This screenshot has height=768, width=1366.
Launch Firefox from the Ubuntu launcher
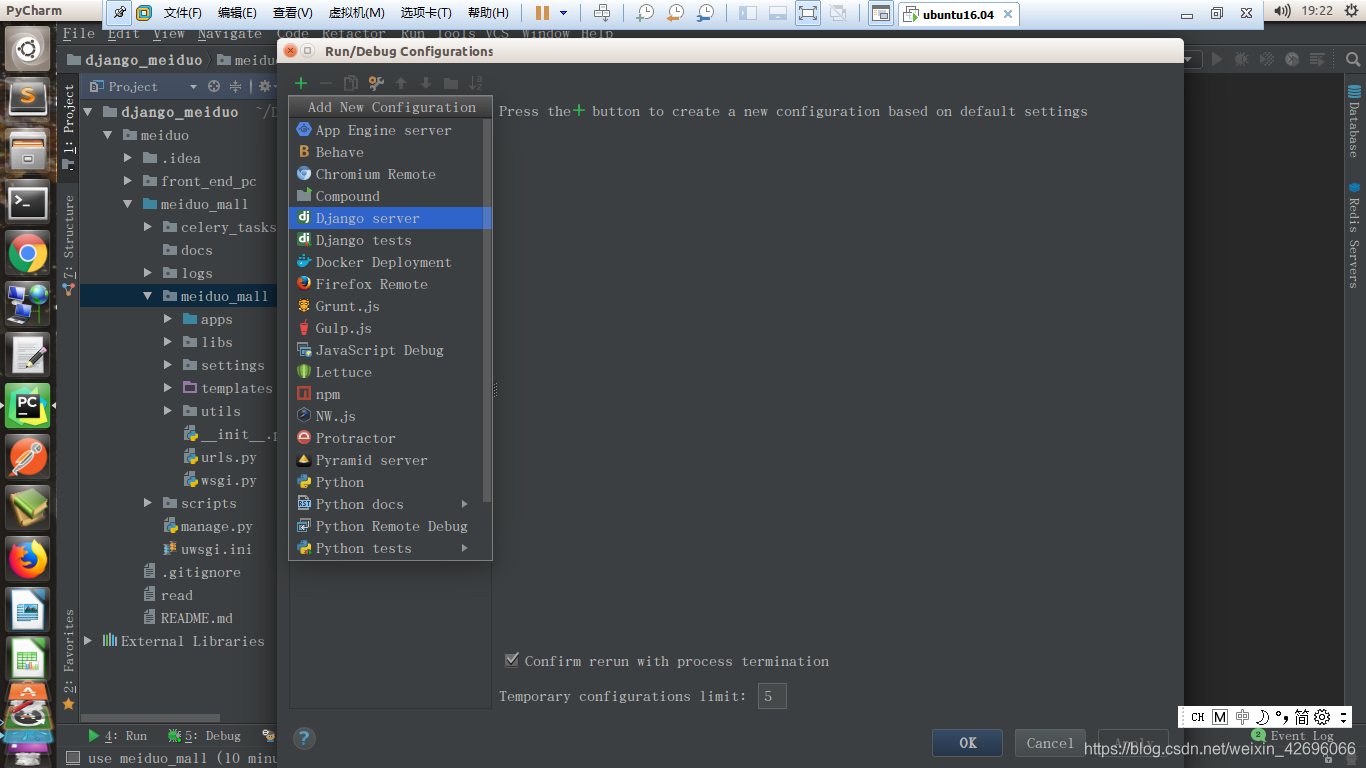tap(27, 559)
